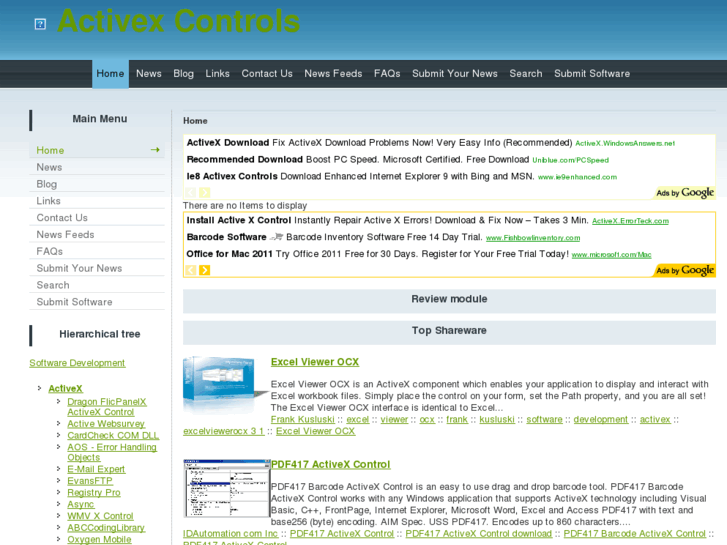The height and width of the screenshot is (545, 727).
Task: Open the PDF417 ActiveX Control title link
Action: [331, 464]
